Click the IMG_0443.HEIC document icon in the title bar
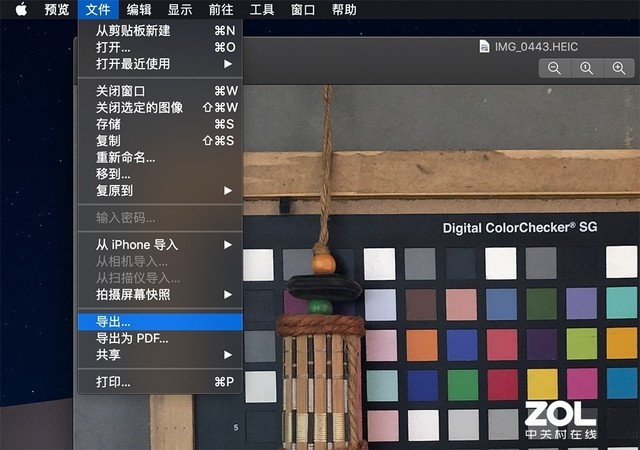 coord(484,47)
